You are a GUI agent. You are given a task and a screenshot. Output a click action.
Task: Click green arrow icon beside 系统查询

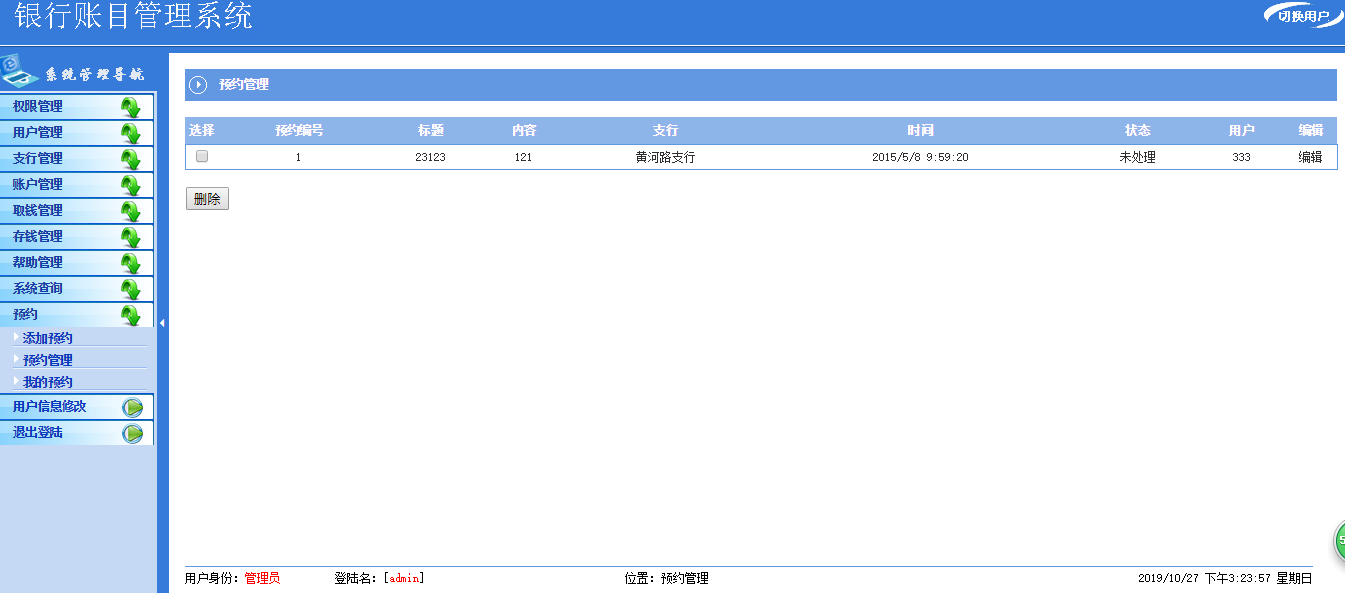[130, 290]
